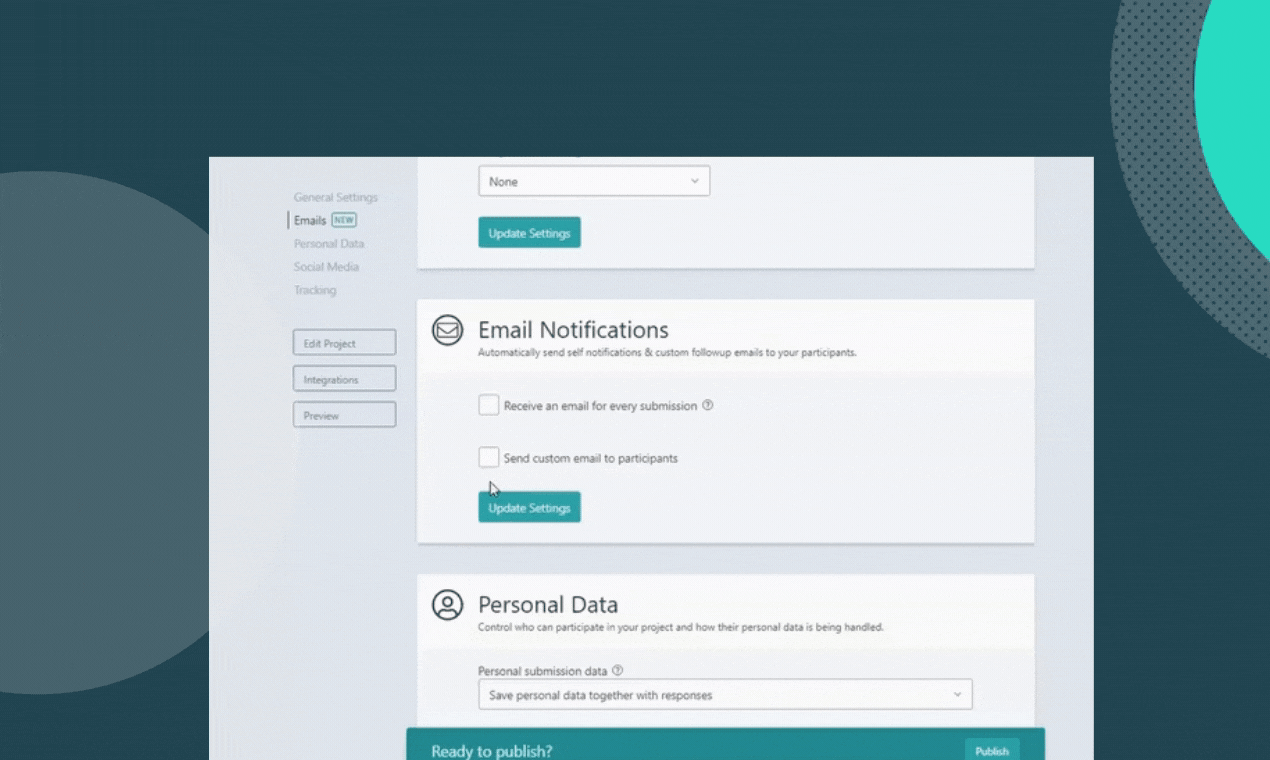This screenshot has height=760, width=1270.
Task: Open Tracking in the sidebar
Action: click(315, 290)
